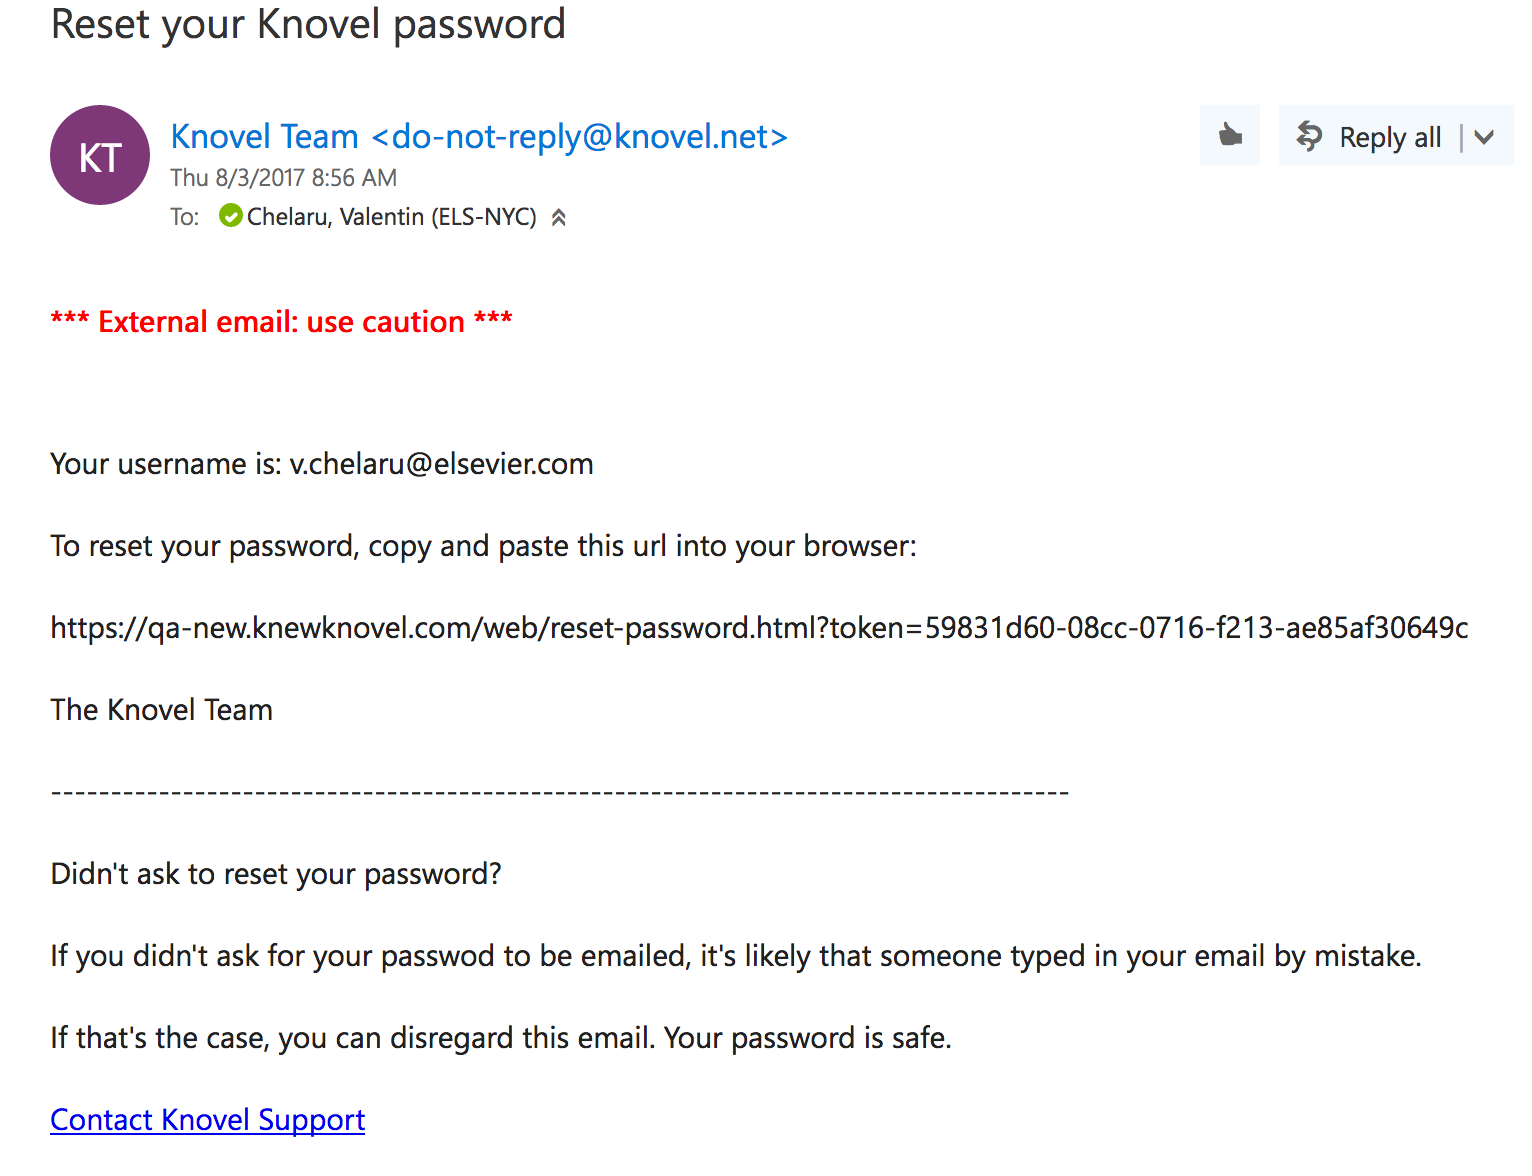Image resolution: width=1532 pixels, height=1176 pixels.
Task: Click the purple KT sender avatar
Action: (100, 155)
